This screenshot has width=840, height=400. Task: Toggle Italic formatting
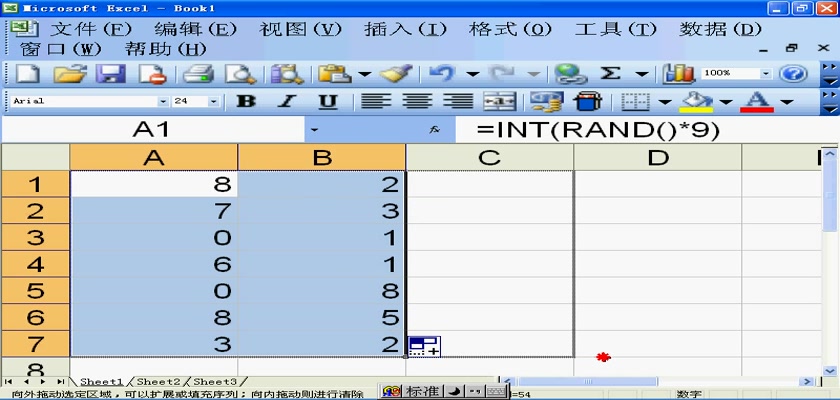287,101
